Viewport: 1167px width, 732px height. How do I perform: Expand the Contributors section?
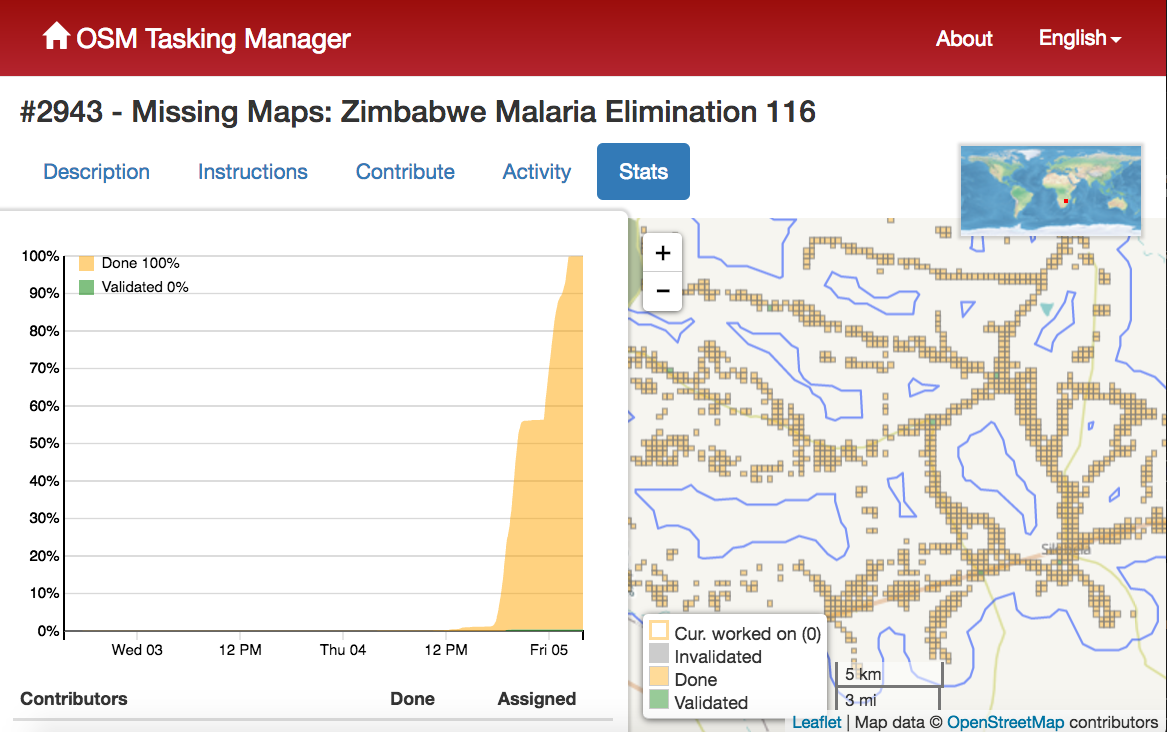point(74,699)
